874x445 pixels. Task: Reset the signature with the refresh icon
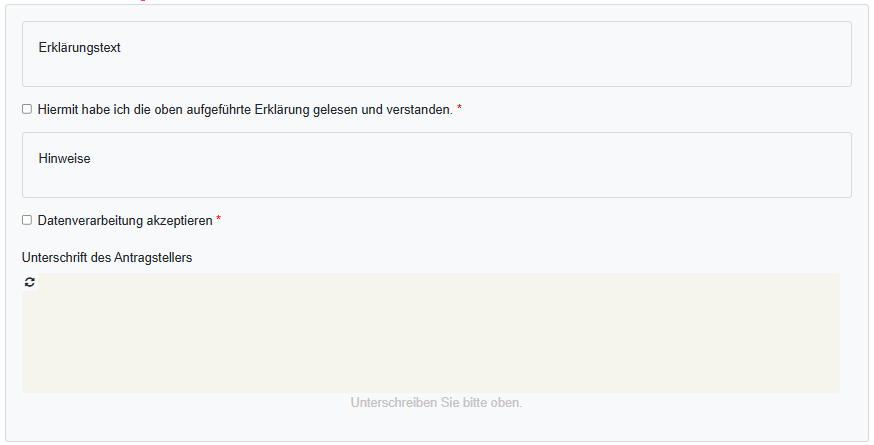point(30,283)
